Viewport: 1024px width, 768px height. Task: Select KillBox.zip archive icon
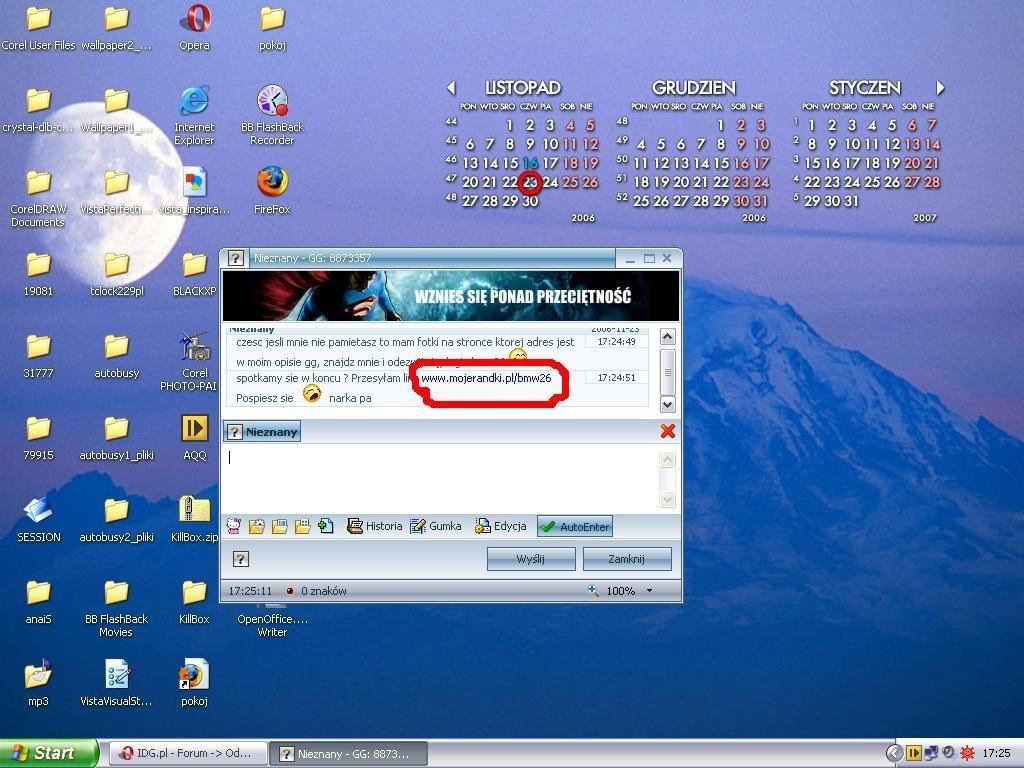(x=195, y=519)
